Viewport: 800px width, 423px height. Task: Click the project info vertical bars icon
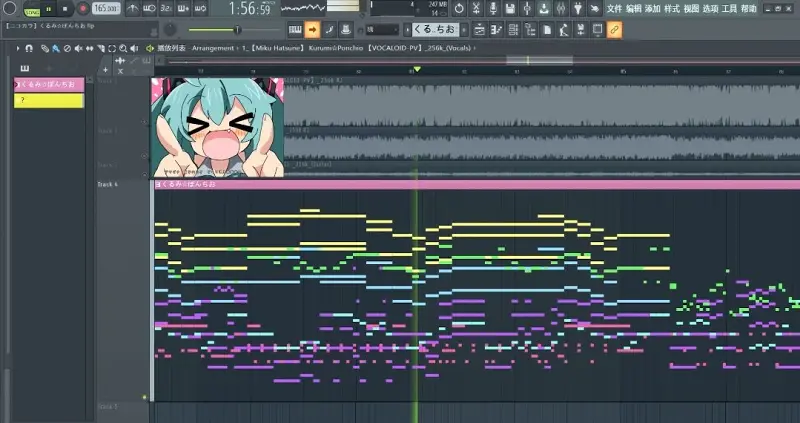(x=561, y=8)
